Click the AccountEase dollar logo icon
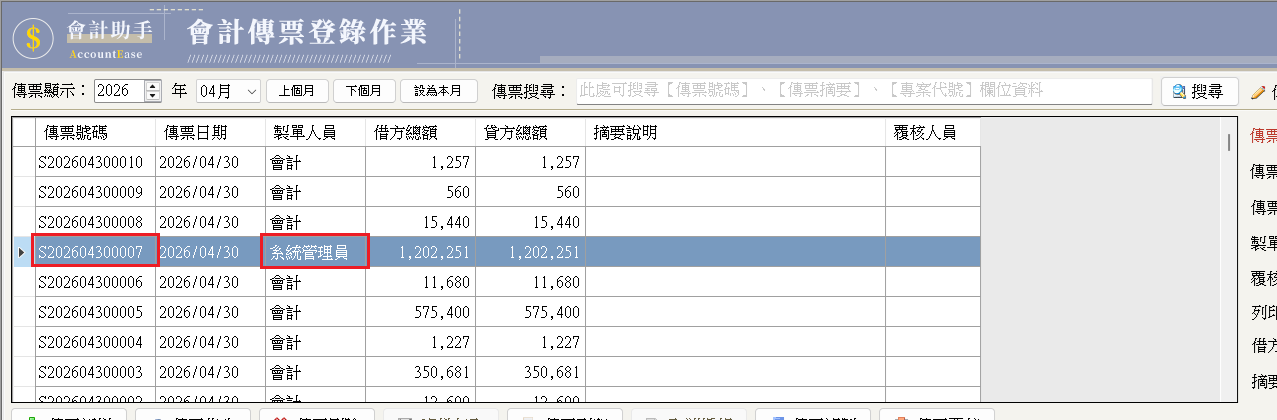Screen dimensions: 1277x420 coord(33,36)
